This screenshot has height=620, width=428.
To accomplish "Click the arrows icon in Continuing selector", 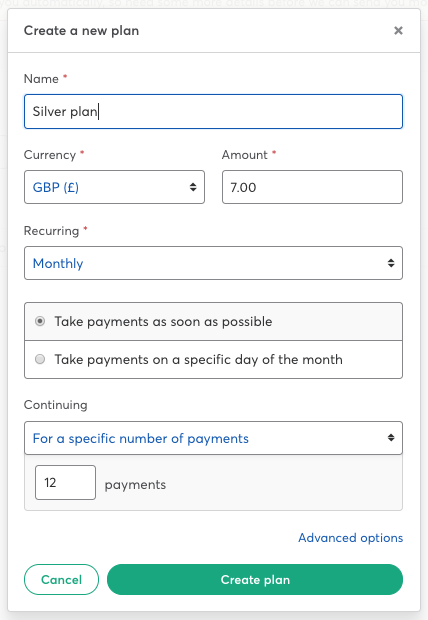I will (x=391, y=438).
